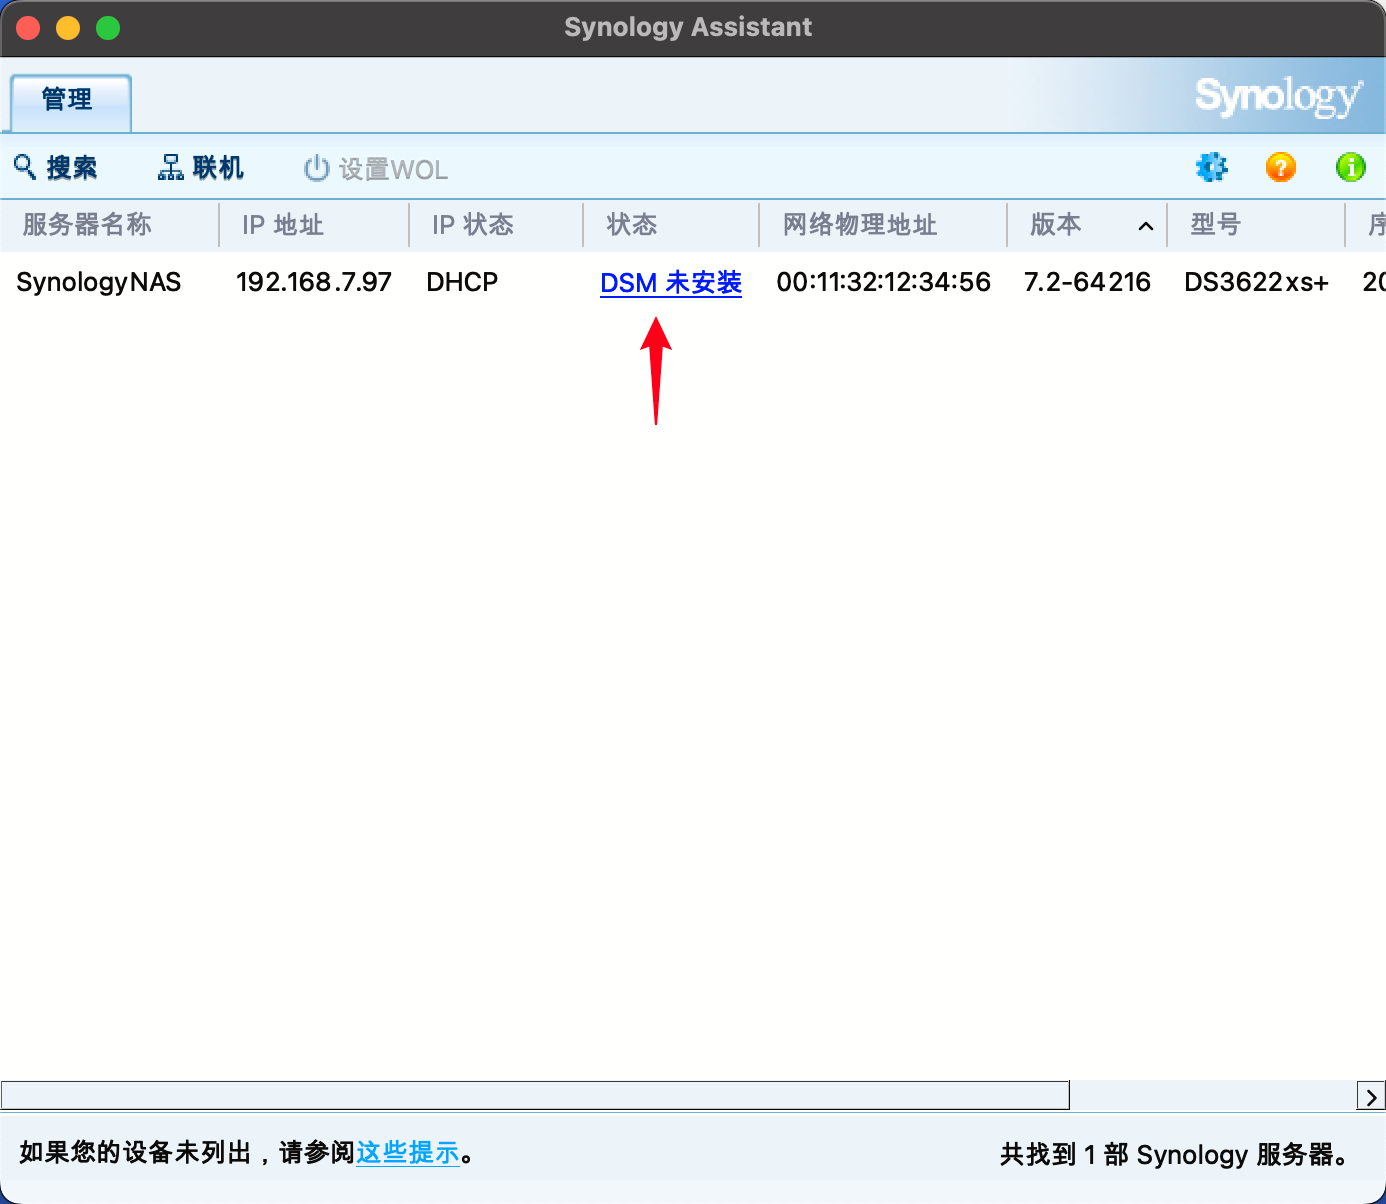
Task: Open settings via the blue gear icon
Action: point(1211,167)
